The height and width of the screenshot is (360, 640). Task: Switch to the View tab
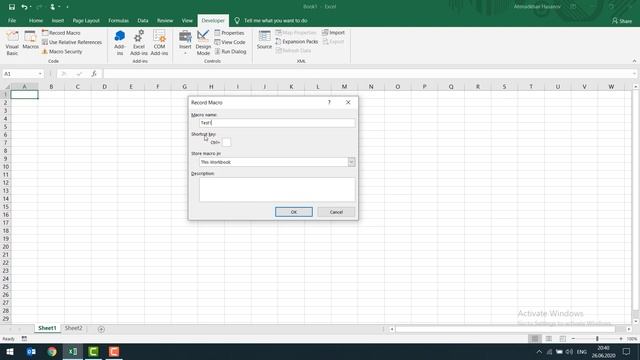pos(187,20)
